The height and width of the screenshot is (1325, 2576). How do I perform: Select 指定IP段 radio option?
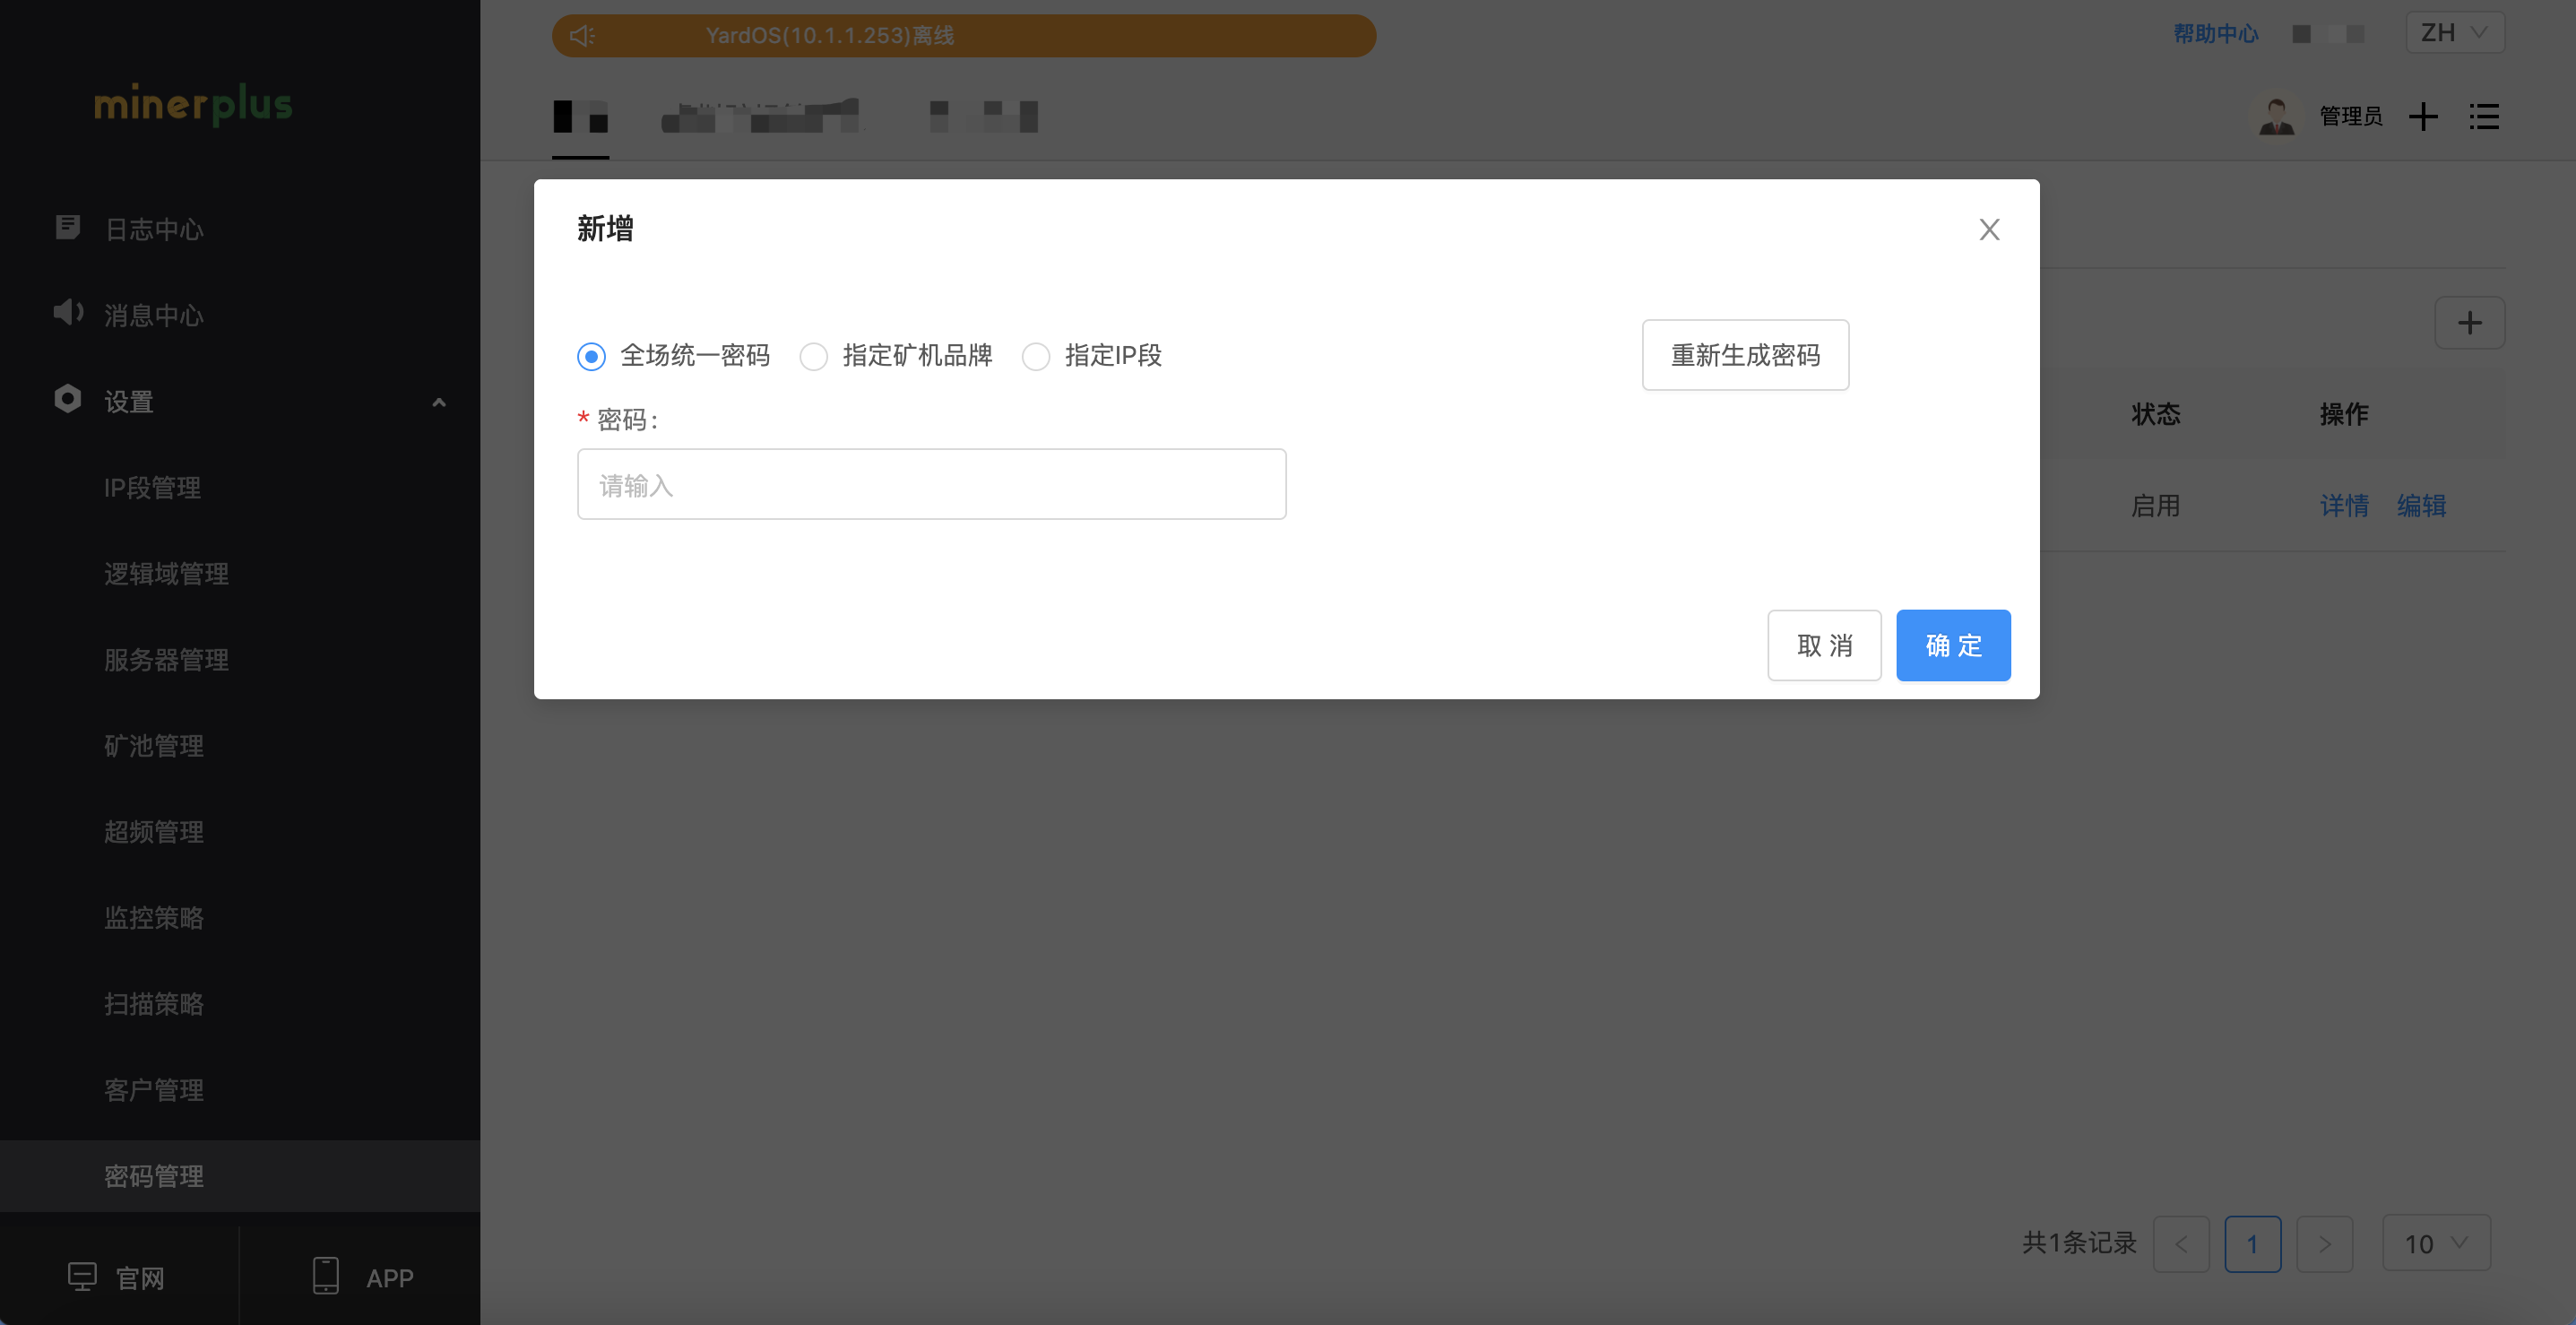tap(1036, 356)
